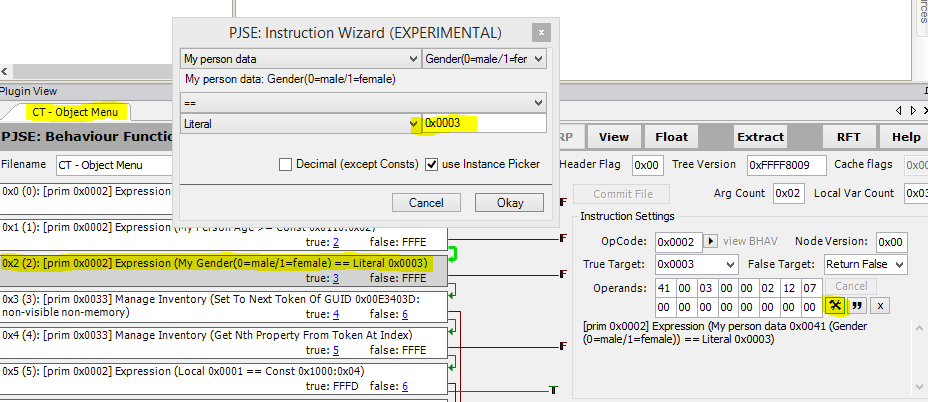
Task: Click the RFT button
Action: pyautogui.click(x=848, y=137)
